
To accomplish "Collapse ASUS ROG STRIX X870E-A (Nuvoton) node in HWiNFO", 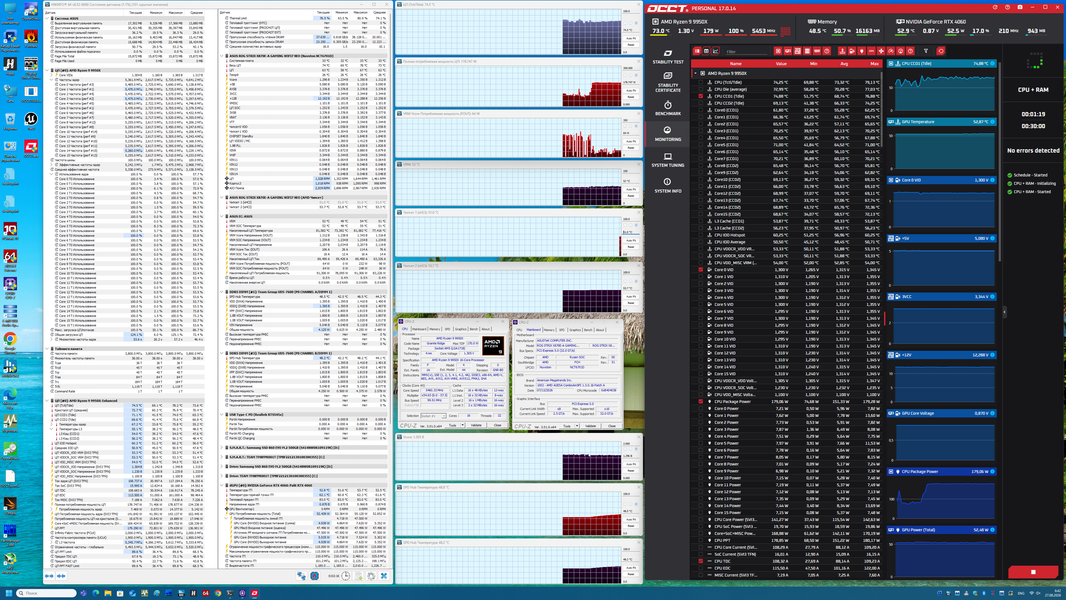I will click(x=222, y=56).
